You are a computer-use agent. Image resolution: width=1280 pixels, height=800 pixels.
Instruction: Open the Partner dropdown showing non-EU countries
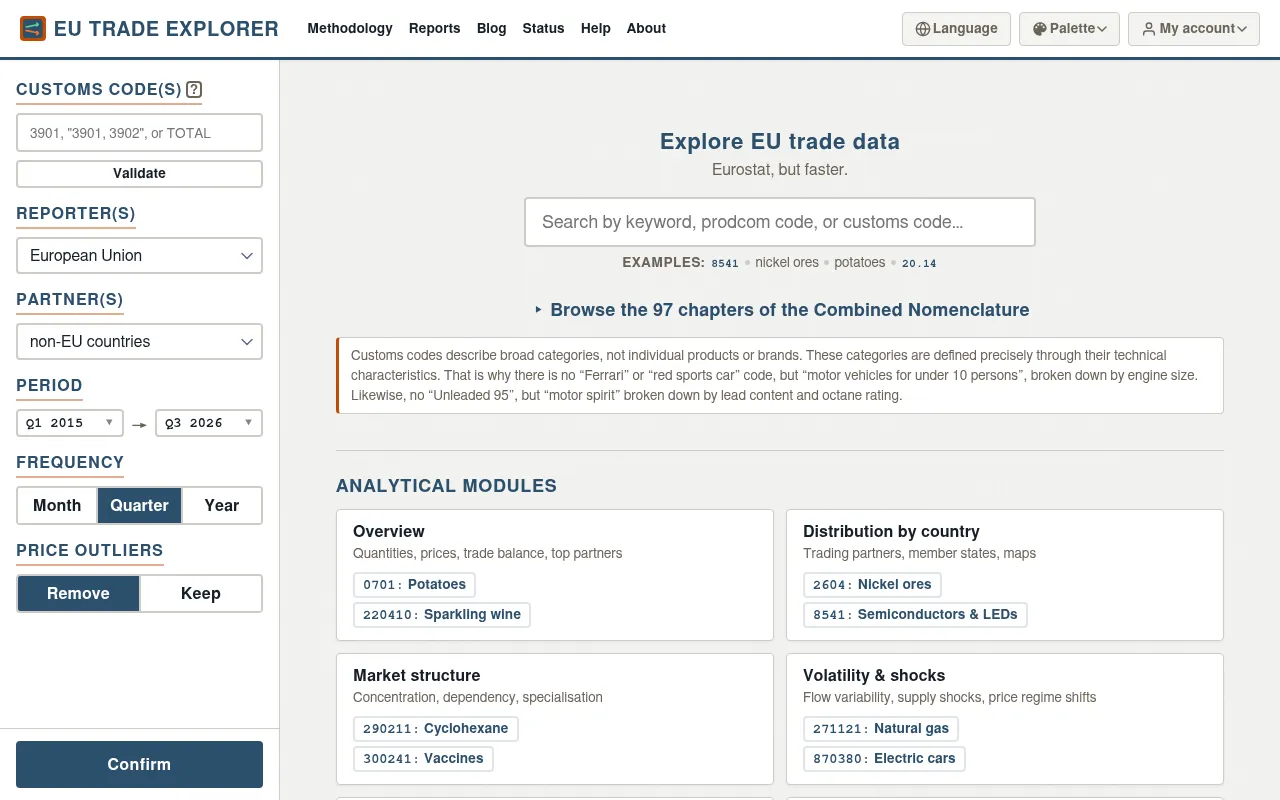(139, 342)
